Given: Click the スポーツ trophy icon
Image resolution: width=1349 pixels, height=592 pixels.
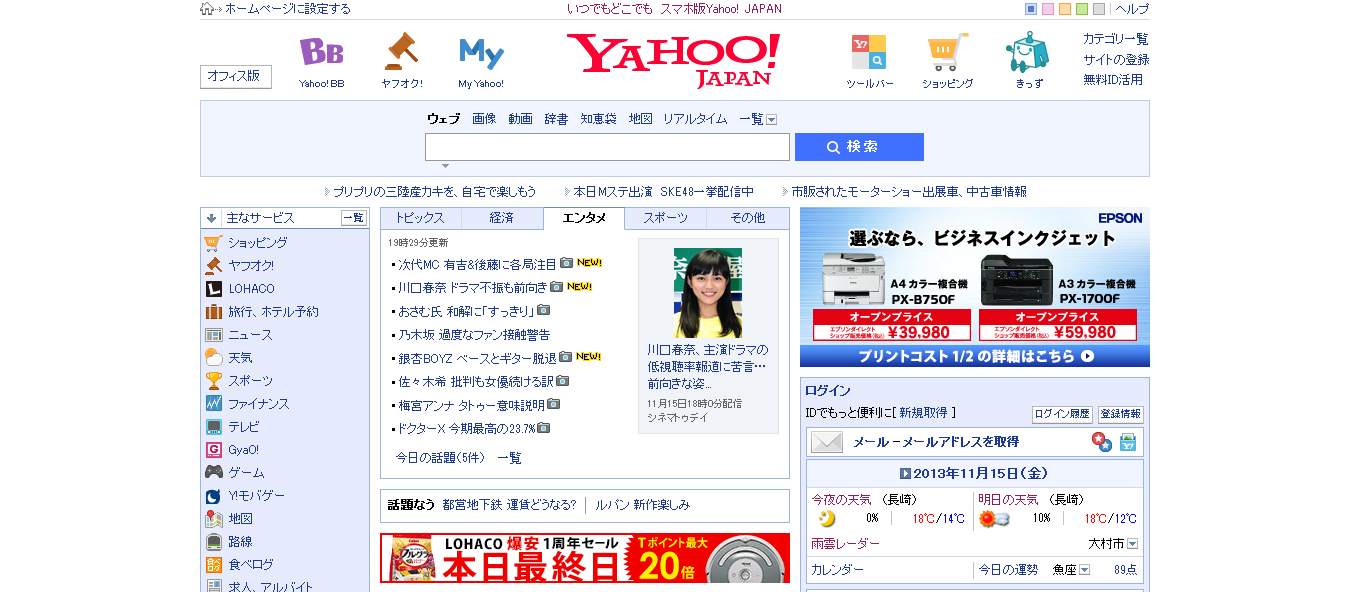Looking at the screenshot, I should click(213, 381).
